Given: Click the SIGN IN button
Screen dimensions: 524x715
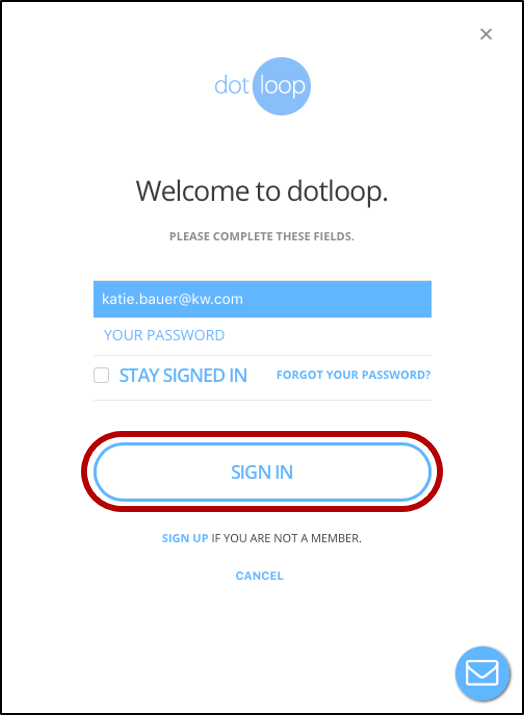Looking at the screenshot, I should [262, 472].
